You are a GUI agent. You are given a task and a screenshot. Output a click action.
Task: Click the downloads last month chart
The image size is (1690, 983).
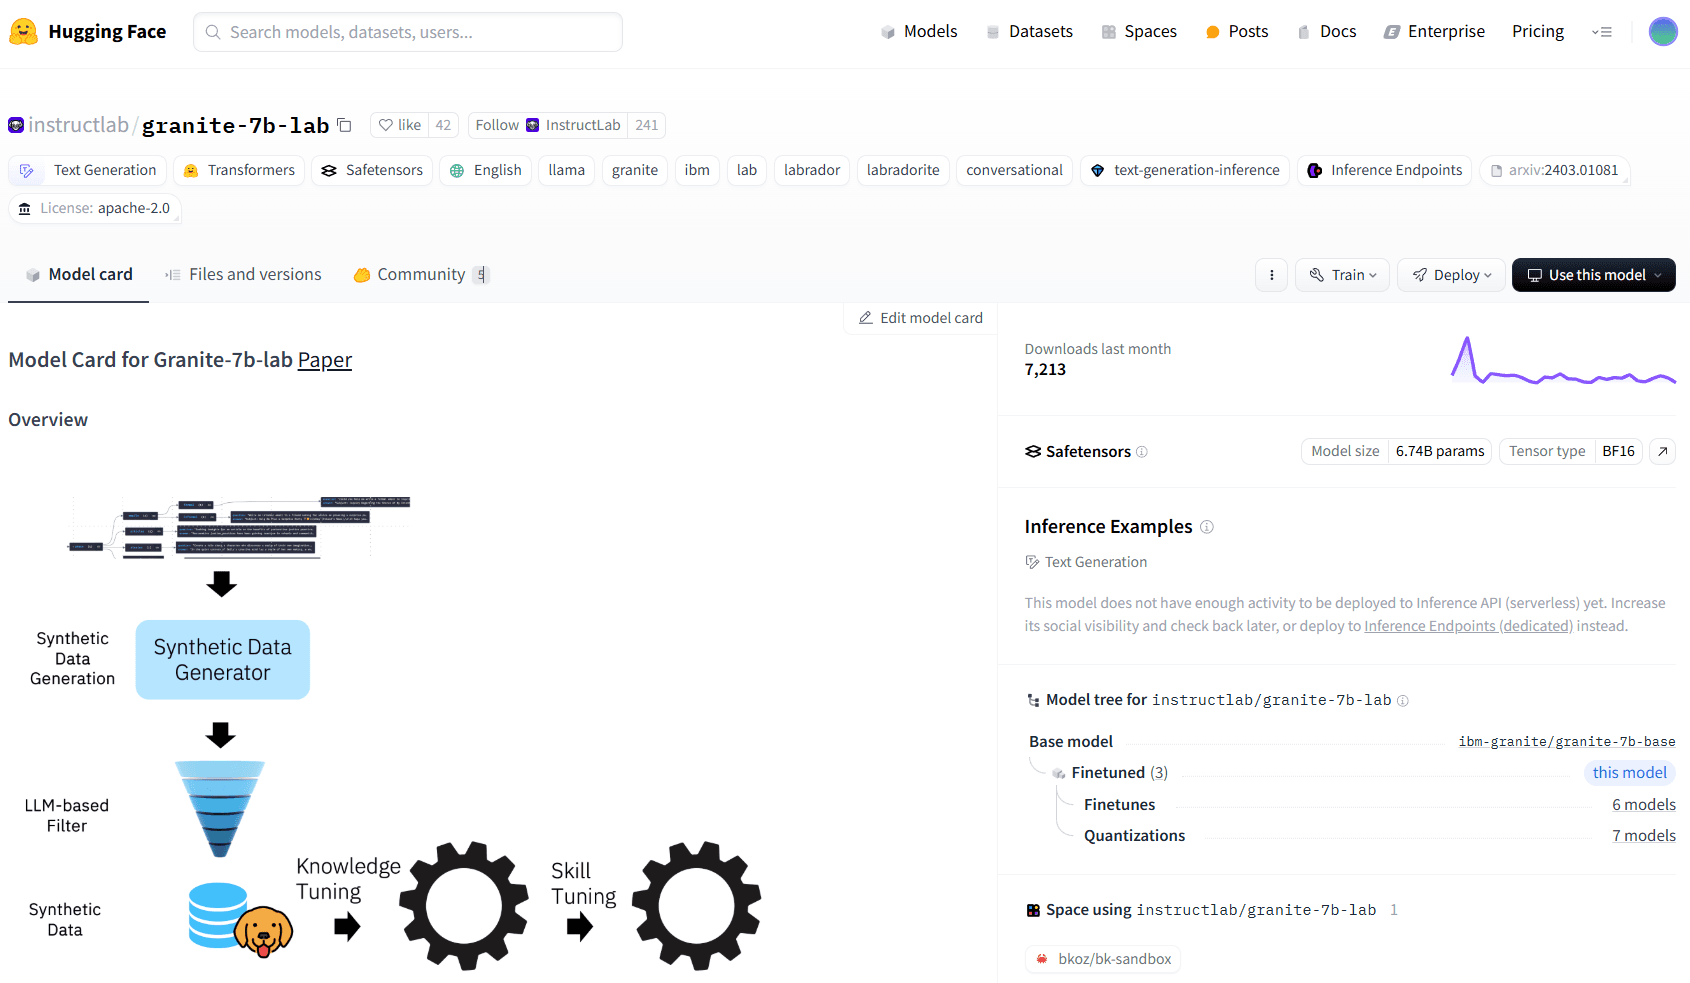[1563, 361]
